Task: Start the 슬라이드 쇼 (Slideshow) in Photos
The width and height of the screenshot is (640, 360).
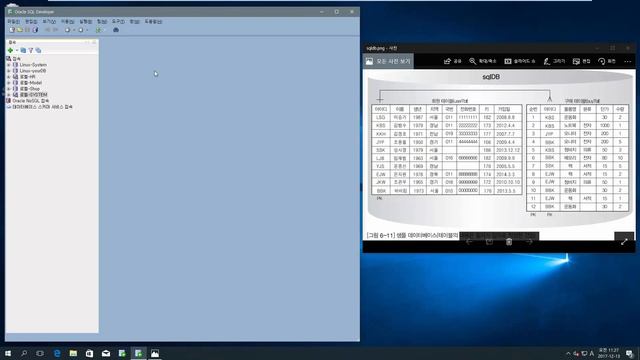Action: click(x=520, y=61)
